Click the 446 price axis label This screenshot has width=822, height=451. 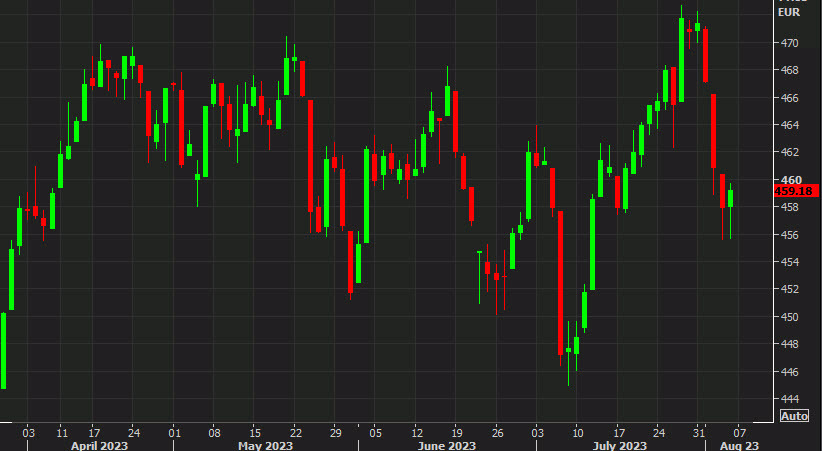click(x=788, y=372)
